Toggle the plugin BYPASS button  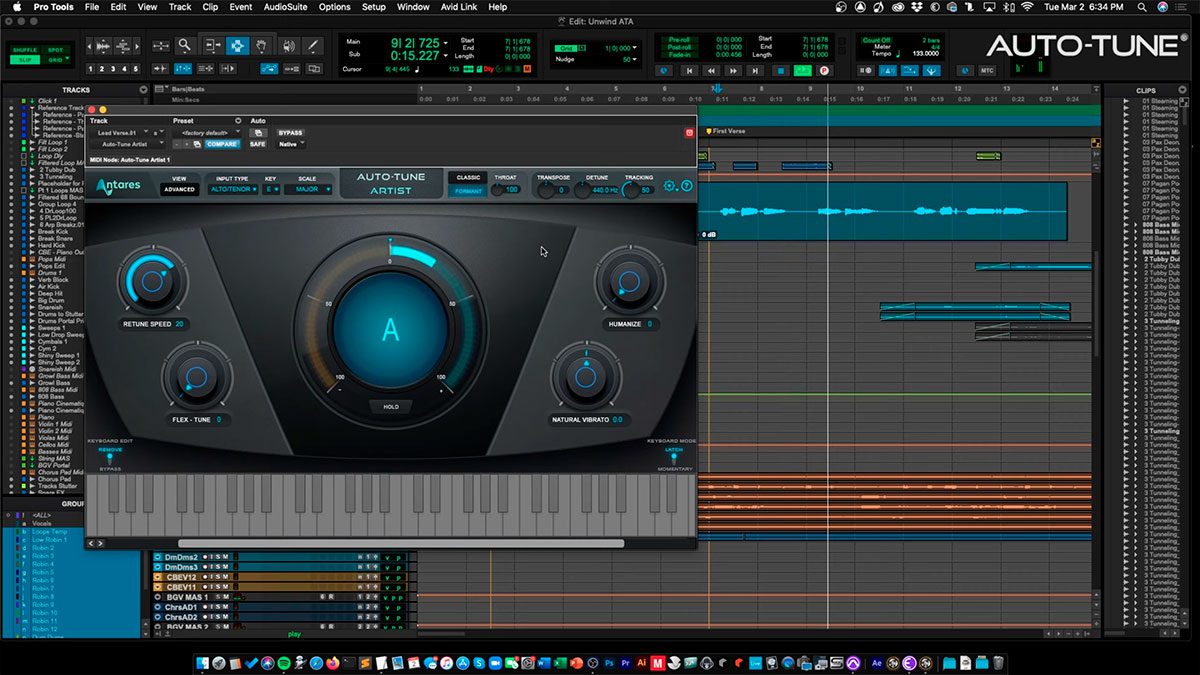(x=290, y=132)
